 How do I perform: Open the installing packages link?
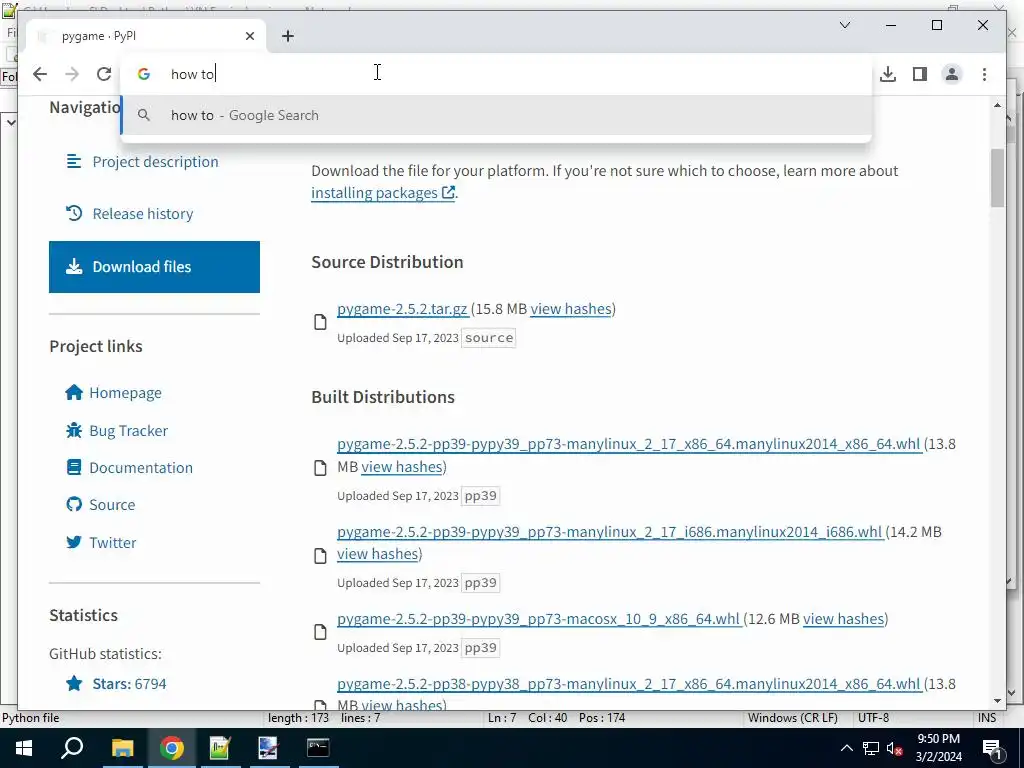coord(383,193)
